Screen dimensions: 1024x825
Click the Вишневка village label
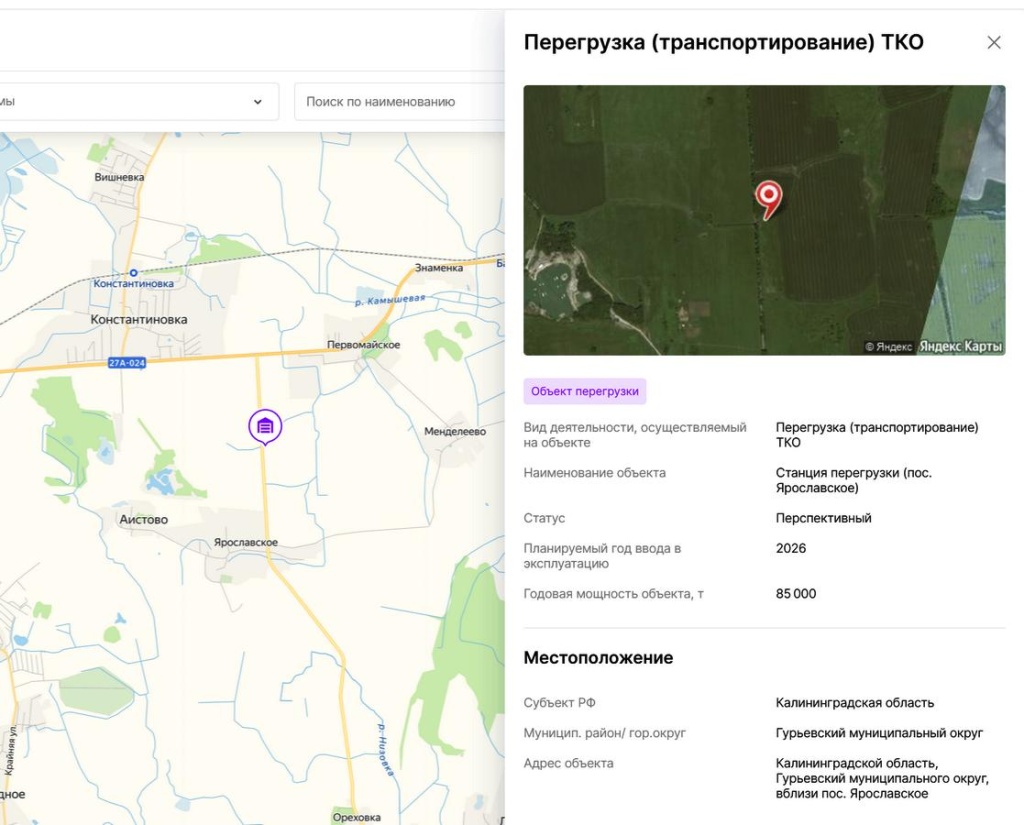(x=119, y=177)
